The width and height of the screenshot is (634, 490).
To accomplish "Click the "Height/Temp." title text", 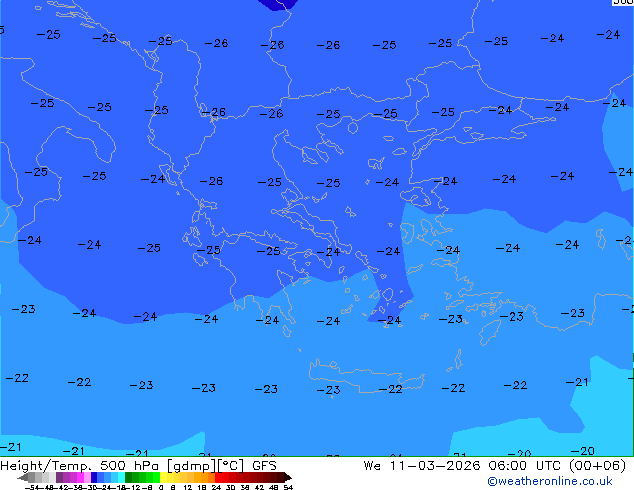I will coord(44,466).
